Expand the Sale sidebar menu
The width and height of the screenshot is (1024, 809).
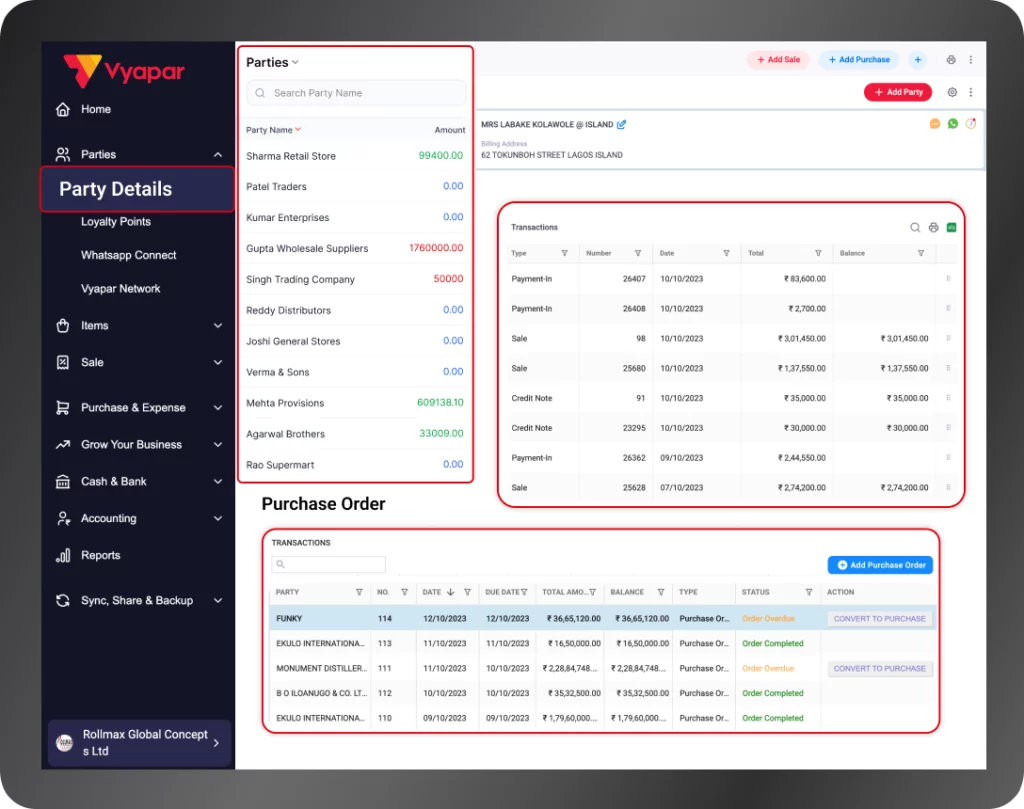(91, 362)
